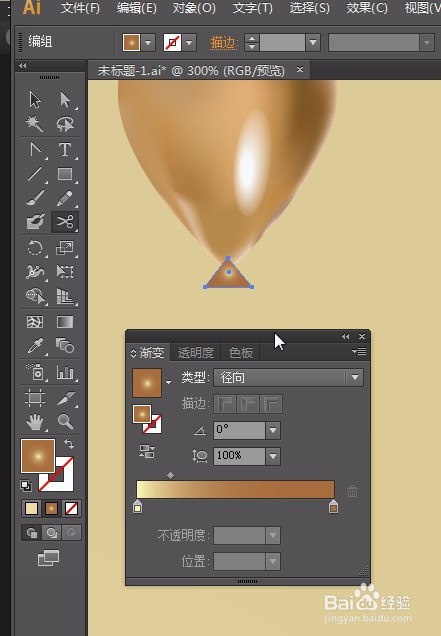The height and width of the screenshot is (636, 441).
Task: Select the Scissors tool
Action: click(65, 222)
